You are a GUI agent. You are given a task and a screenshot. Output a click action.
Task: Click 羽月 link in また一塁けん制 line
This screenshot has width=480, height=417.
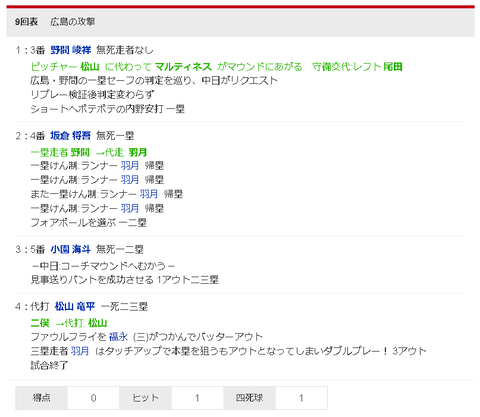149,194
